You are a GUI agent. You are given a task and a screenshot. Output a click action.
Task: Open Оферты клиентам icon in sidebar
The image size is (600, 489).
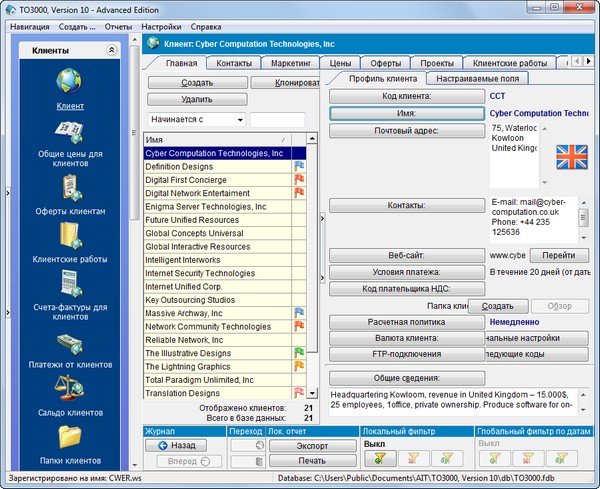tap(69, 187)
